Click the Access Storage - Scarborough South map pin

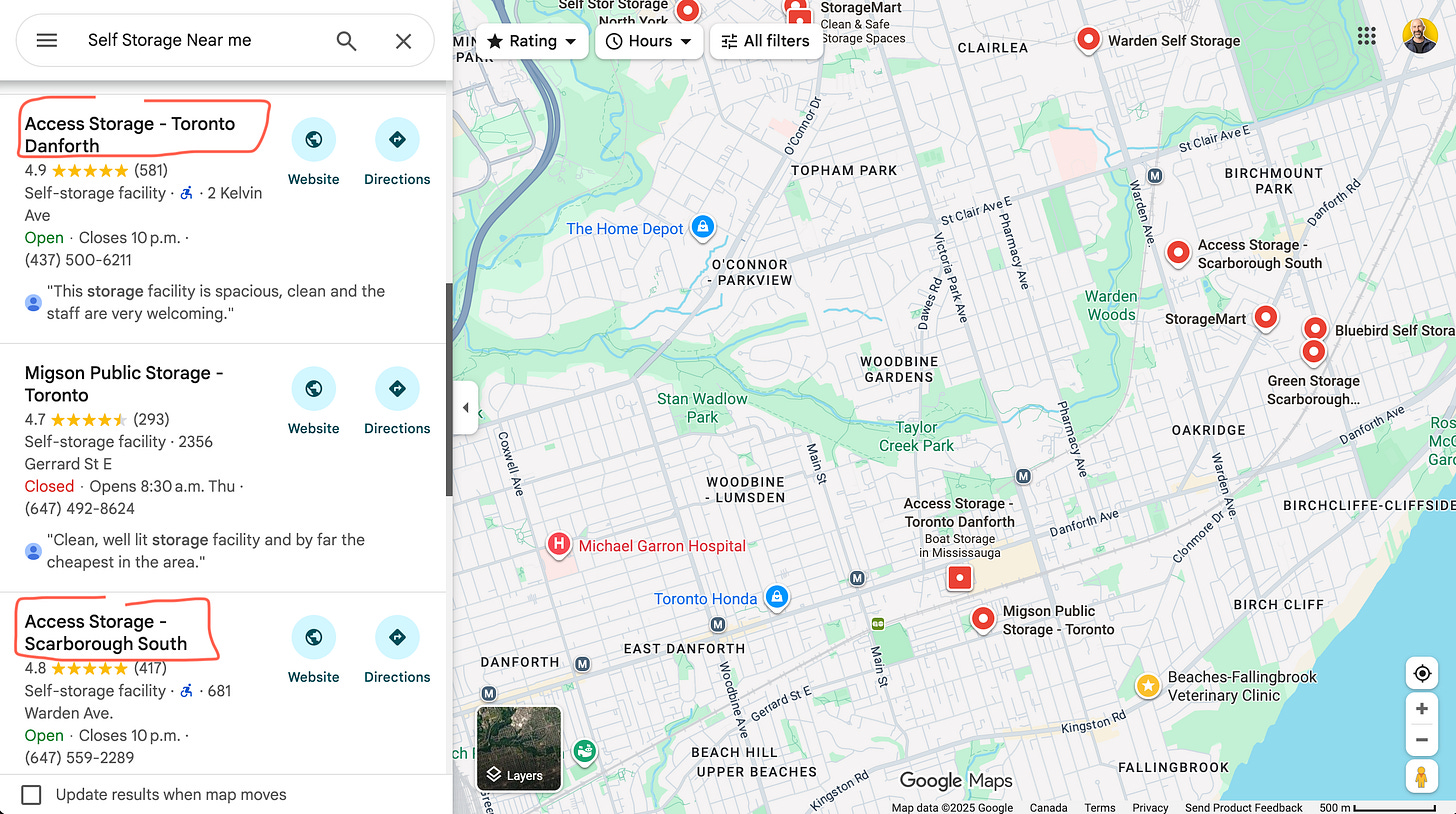coord(1178,253)
